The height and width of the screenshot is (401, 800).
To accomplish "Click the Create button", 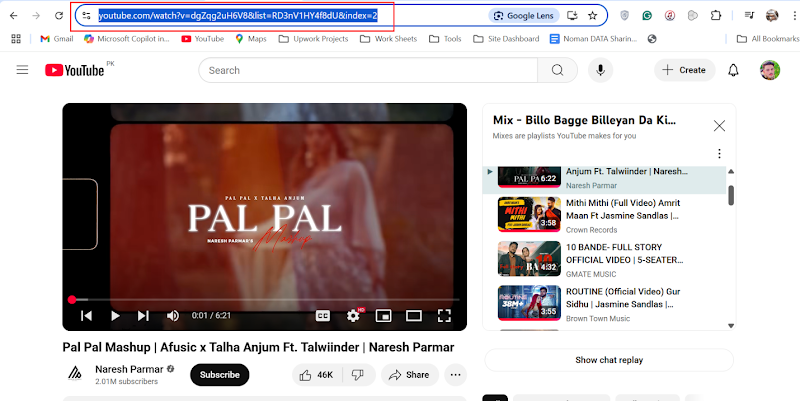I will (x=684, y=70).
